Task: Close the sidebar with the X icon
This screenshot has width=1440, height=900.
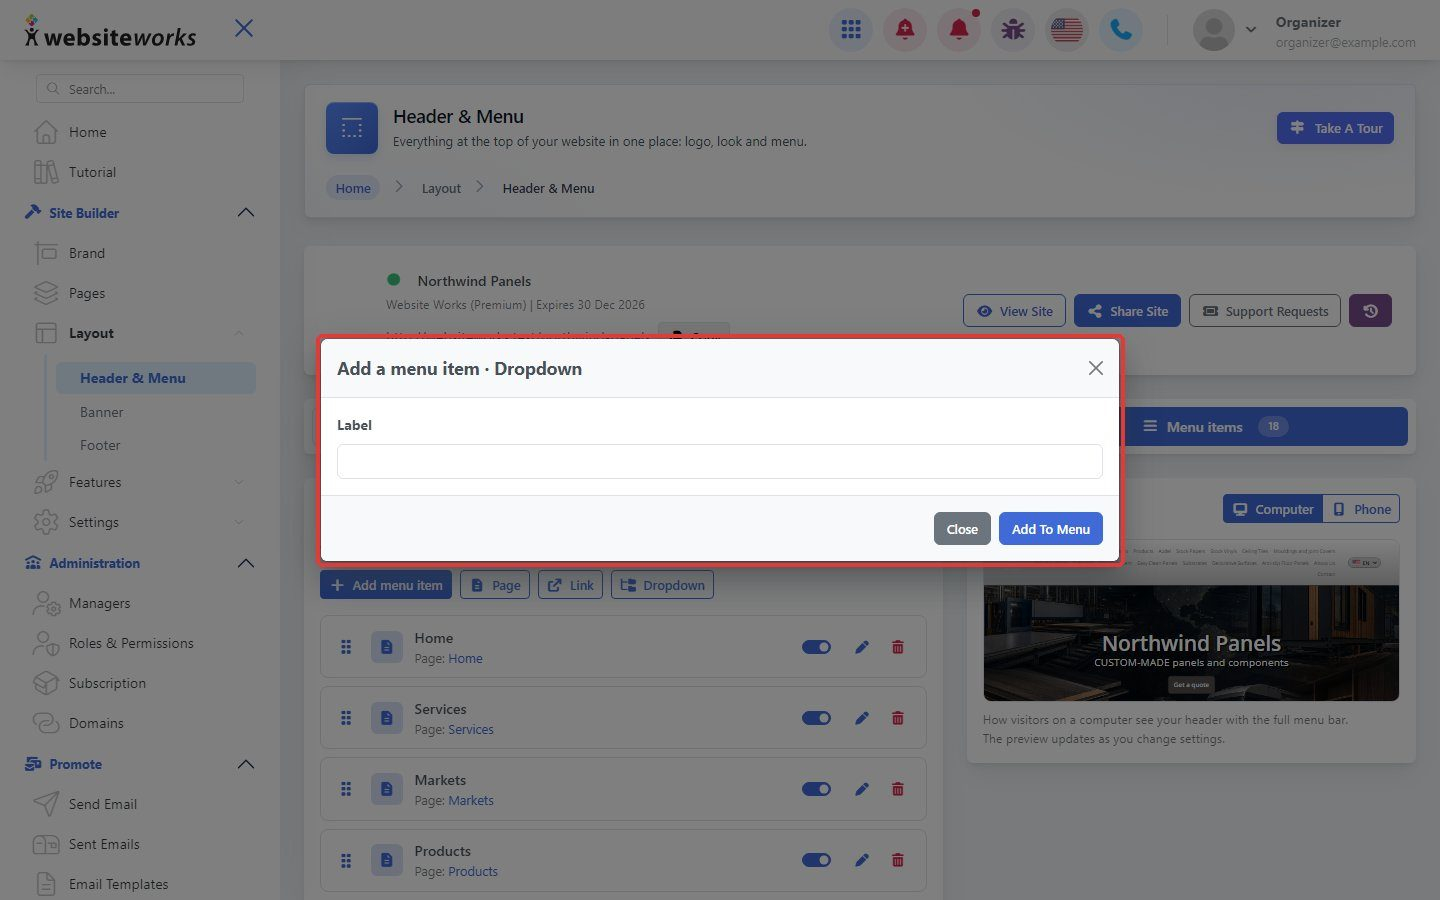Action: pyautogui.click(x=244, y=28)
